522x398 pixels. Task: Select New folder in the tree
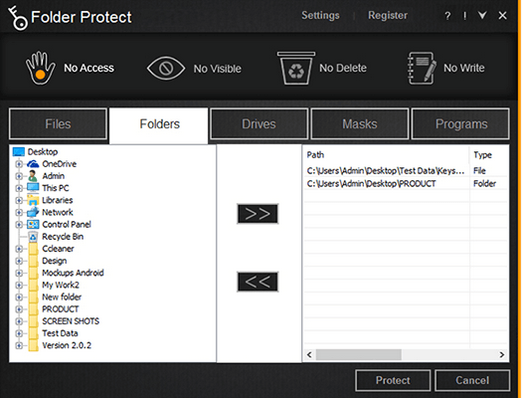[62, 297]
